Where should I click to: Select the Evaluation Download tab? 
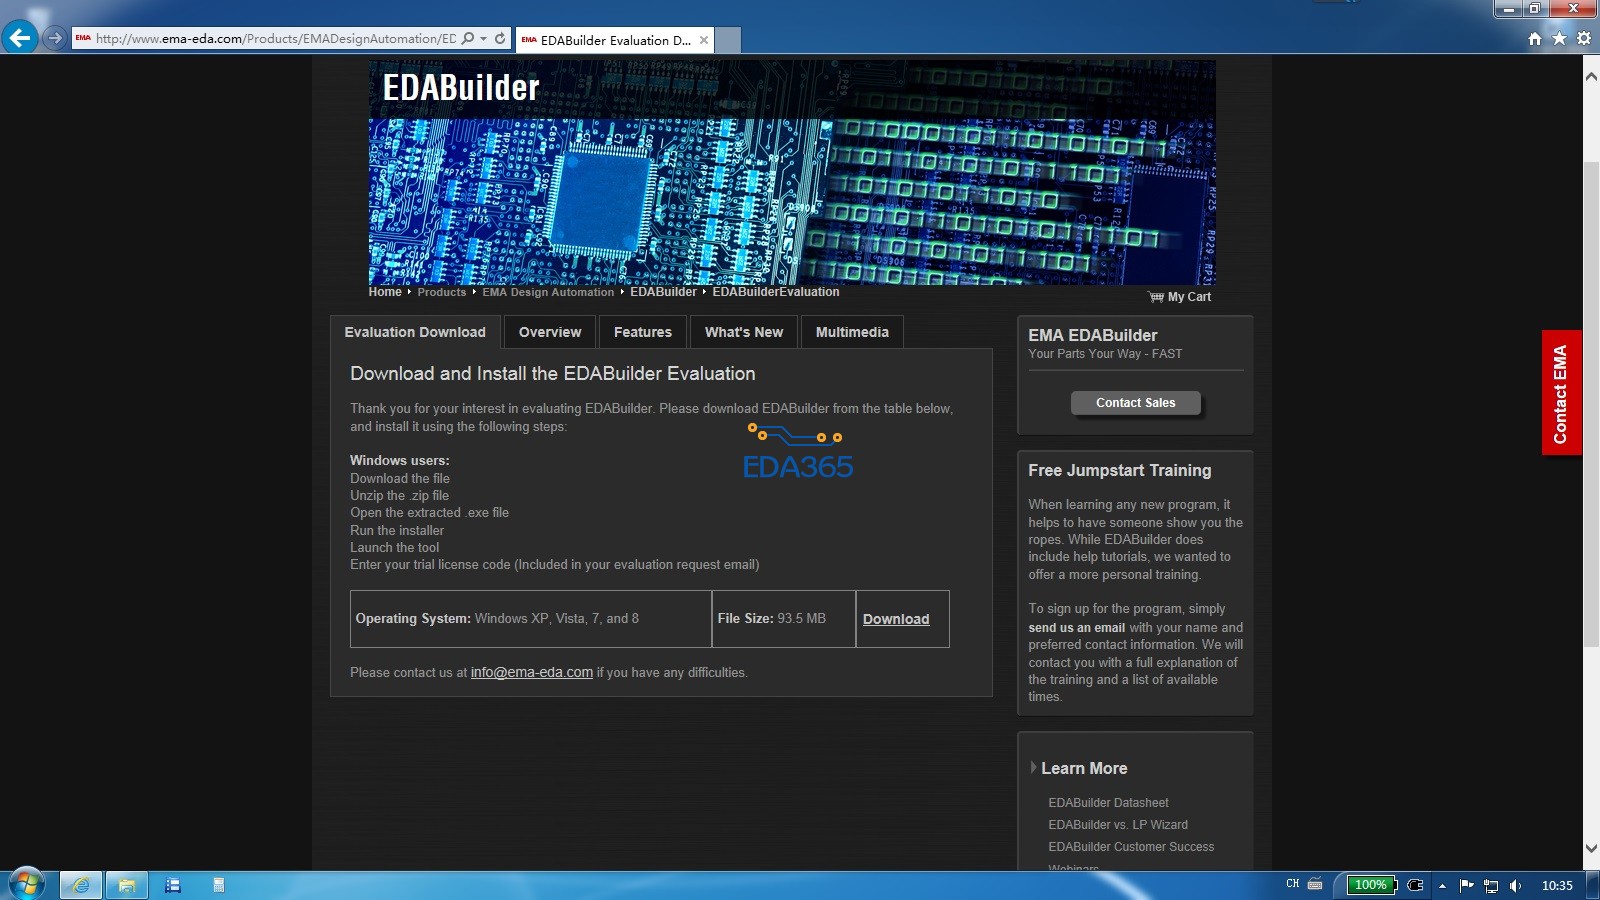tap(415, 332)
